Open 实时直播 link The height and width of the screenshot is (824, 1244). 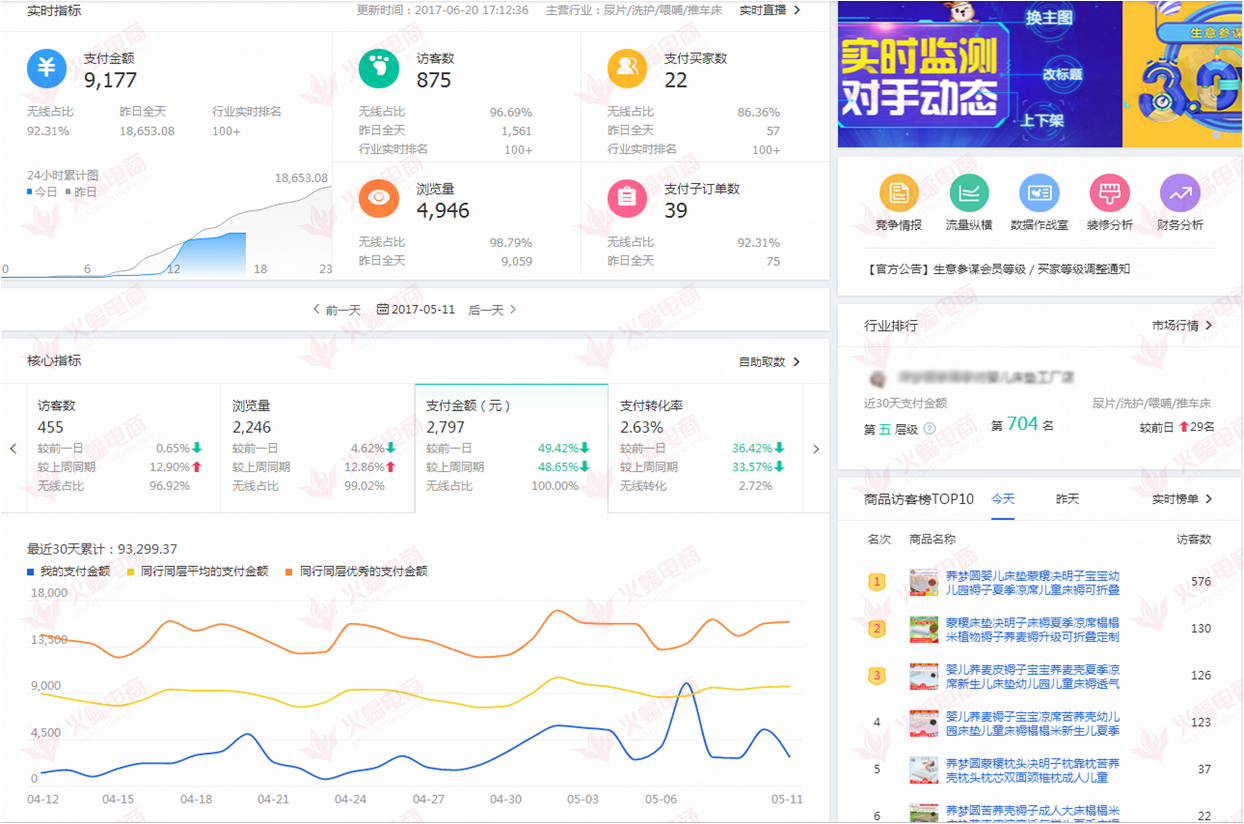[769, 10]
